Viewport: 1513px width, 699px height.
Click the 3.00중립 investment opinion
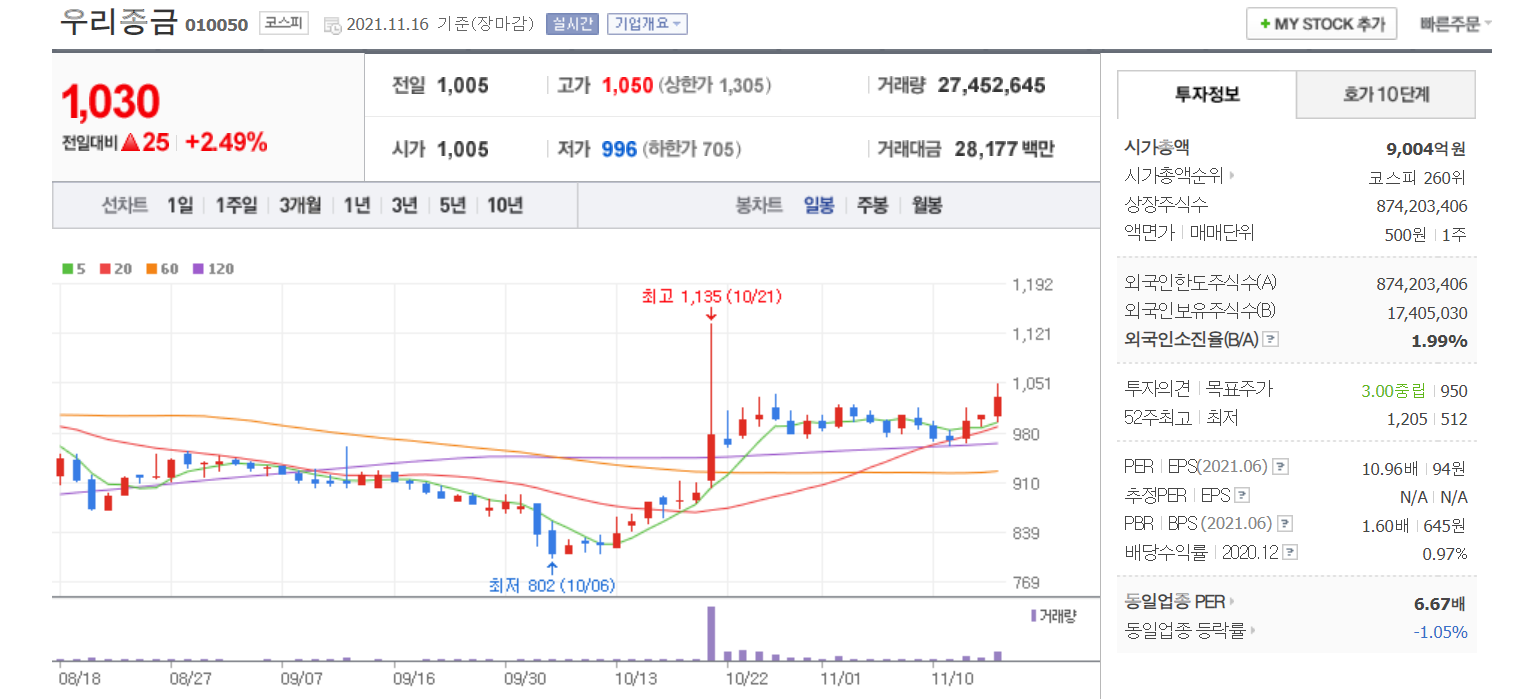(x=1395, y=391)
